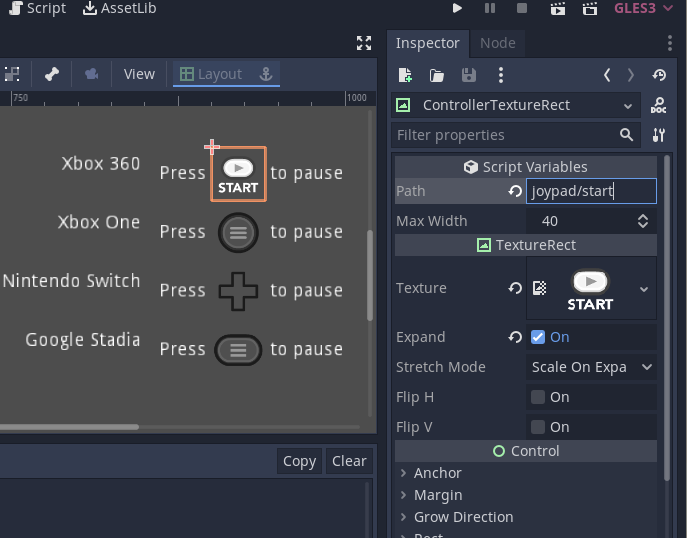
Task: Open the Stretch Mode dropdown
Action: click(591, 367)
